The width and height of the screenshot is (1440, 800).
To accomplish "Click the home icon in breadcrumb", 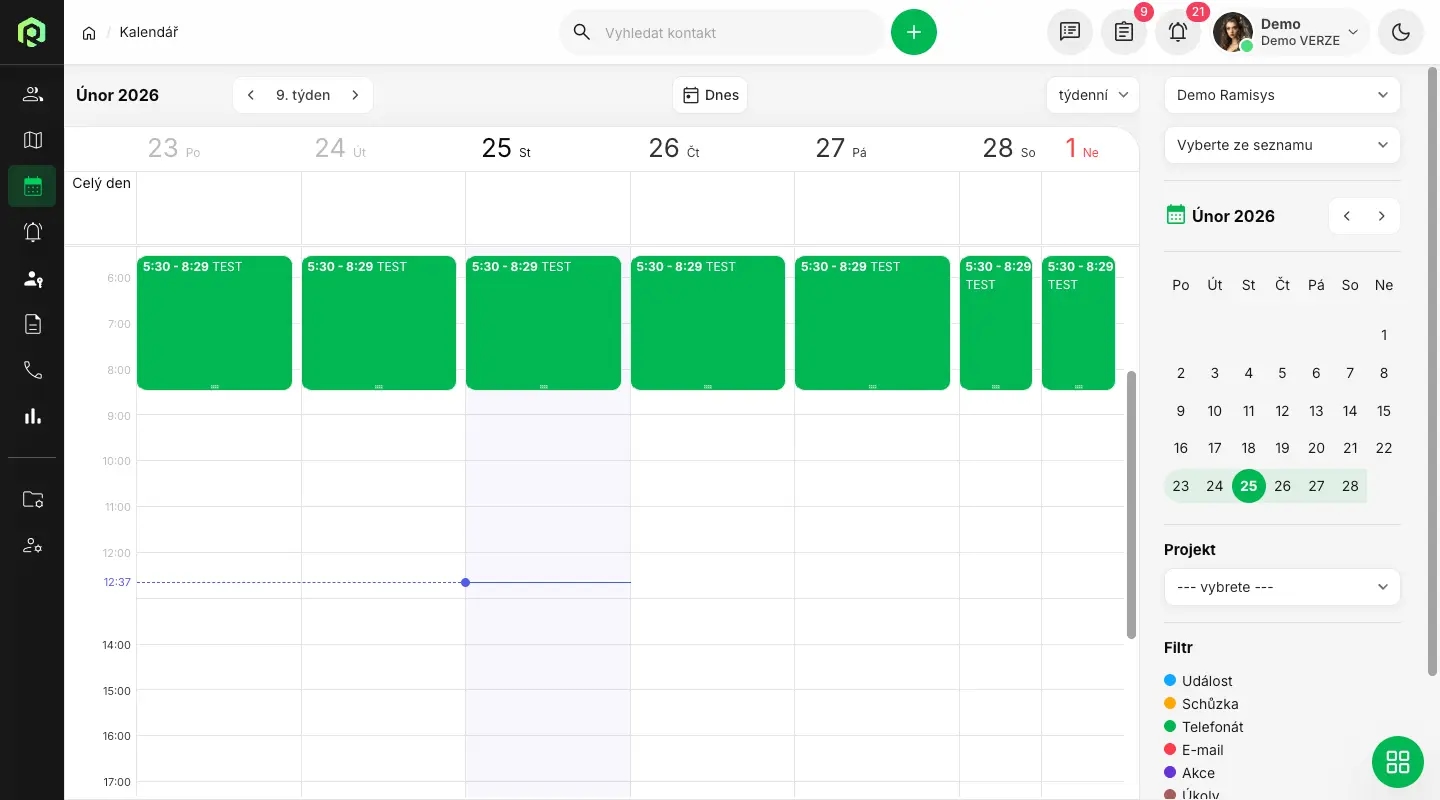I will click(89, 33).
